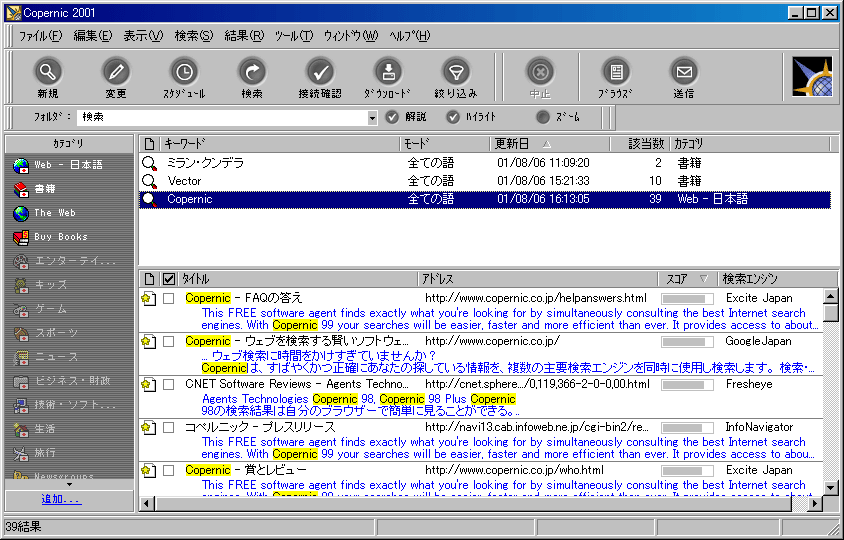This screenshot has width=844, height=540.
Task: Select The Web category
Action: pos(45,213)
